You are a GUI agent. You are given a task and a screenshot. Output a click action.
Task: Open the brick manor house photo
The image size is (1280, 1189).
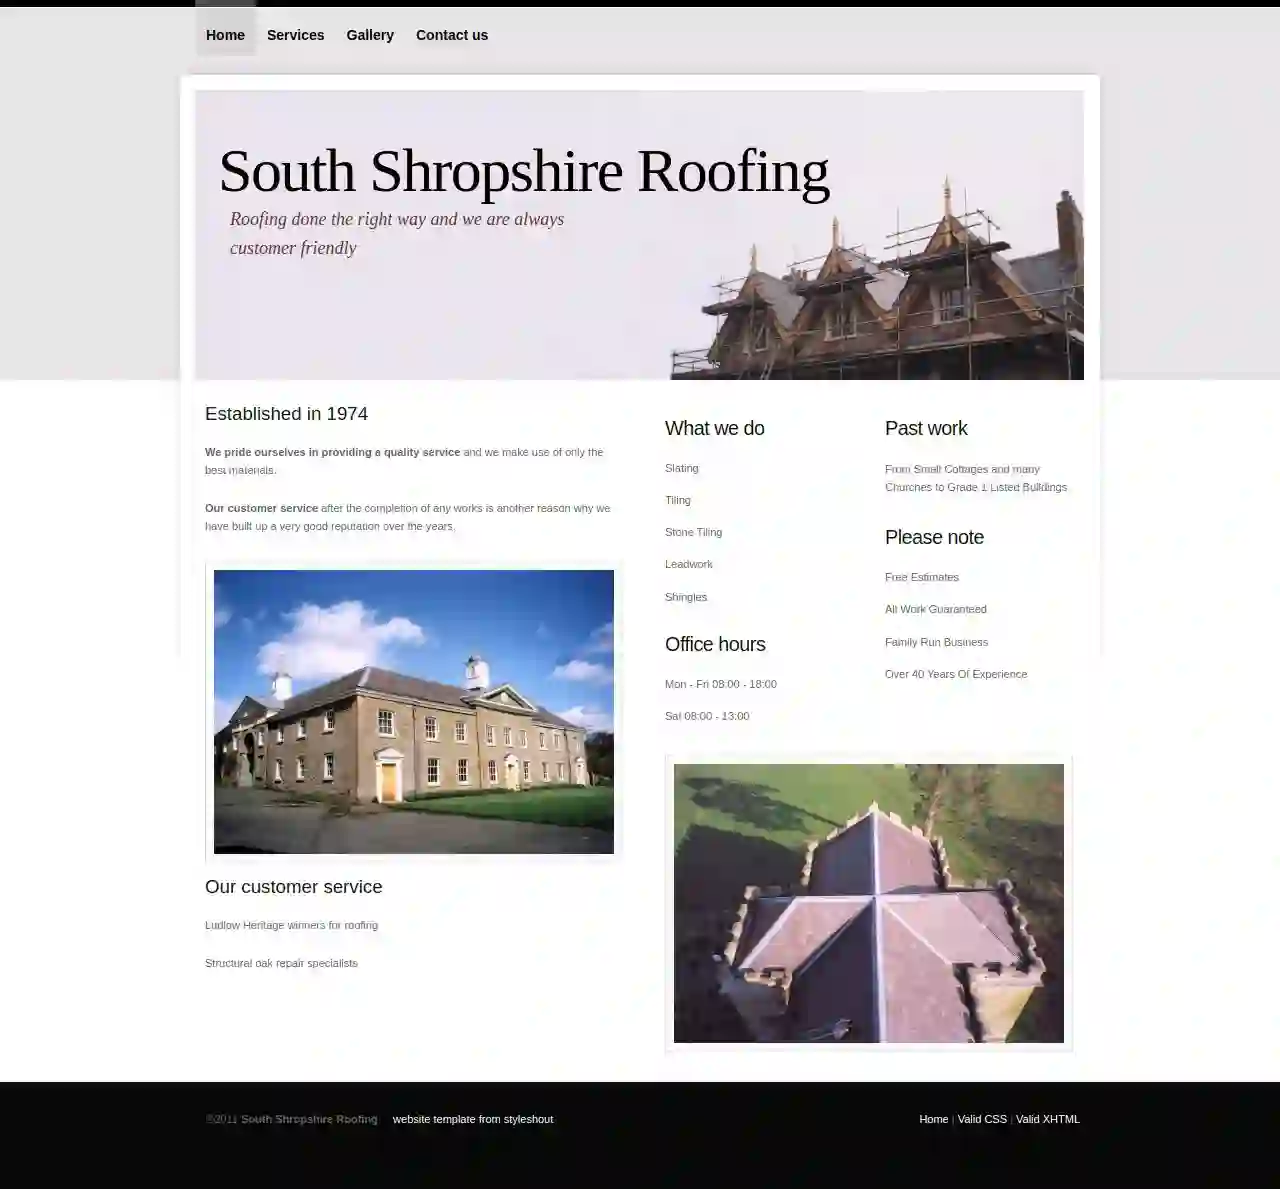(x=414, y=711)
